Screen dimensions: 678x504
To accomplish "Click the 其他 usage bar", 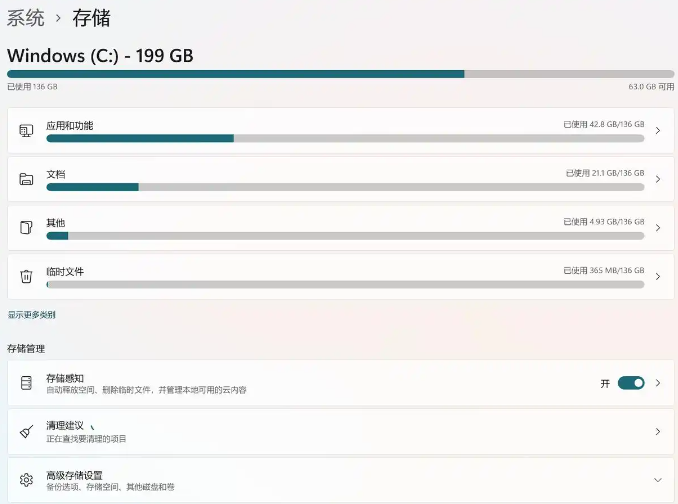I will pyautogui.click(x=345, y=236).
